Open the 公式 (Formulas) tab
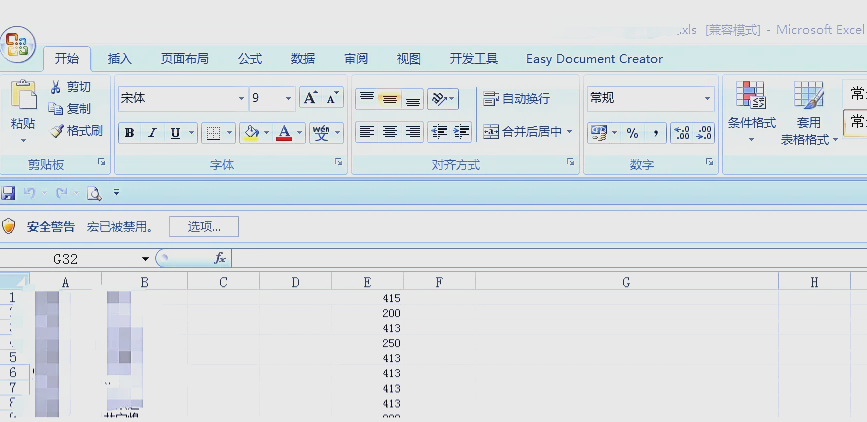This screenshot has width=867, height=422. (x=250, y=59)
